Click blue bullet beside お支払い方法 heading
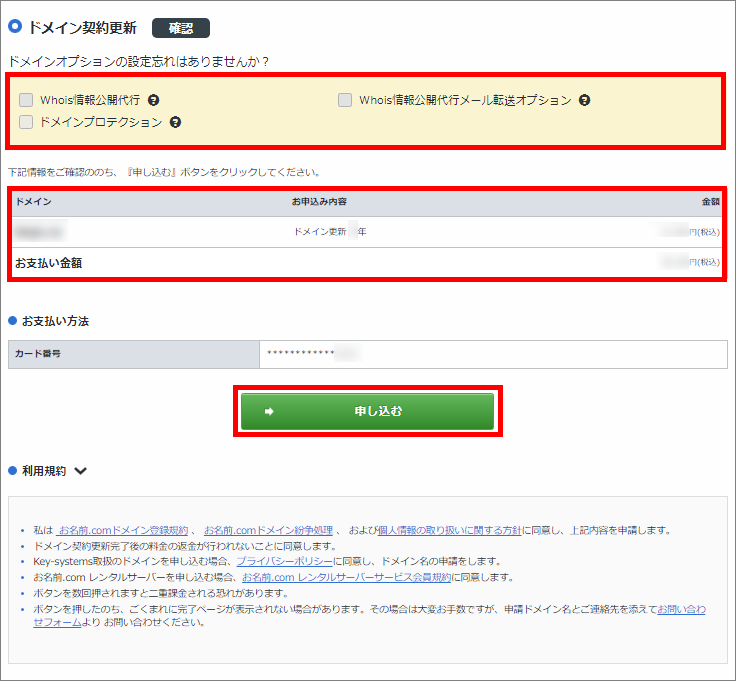This screenshot has width=736, height=681. coord(13,321)
